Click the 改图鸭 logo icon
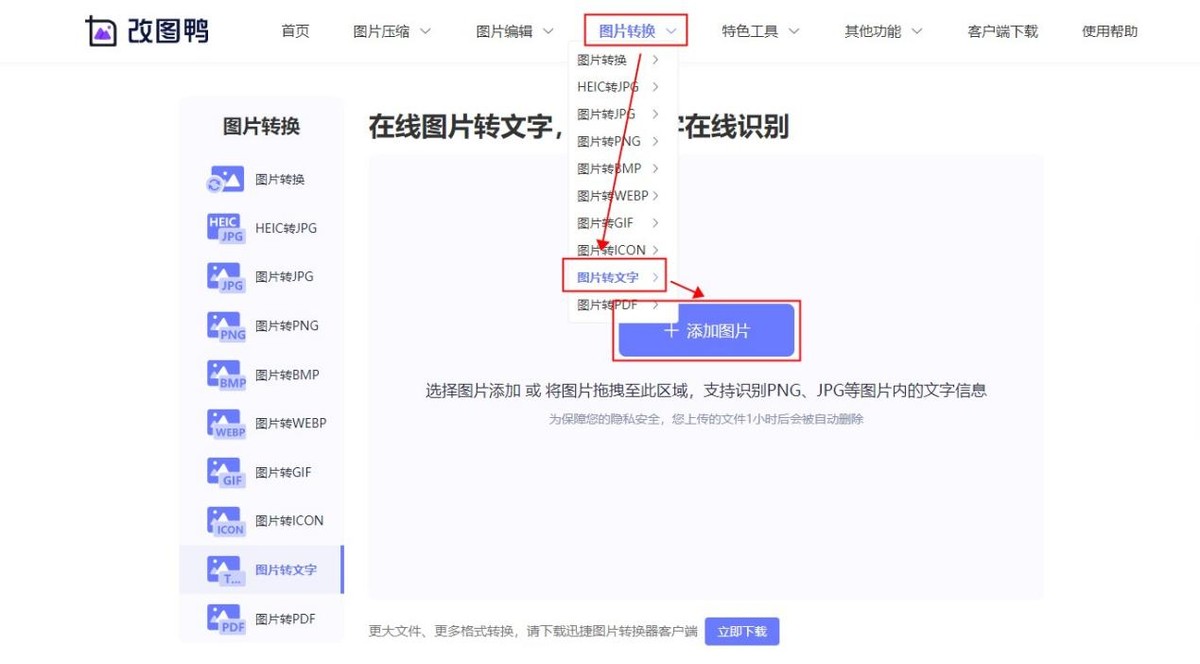The image size is (1200, 664). 103,30
